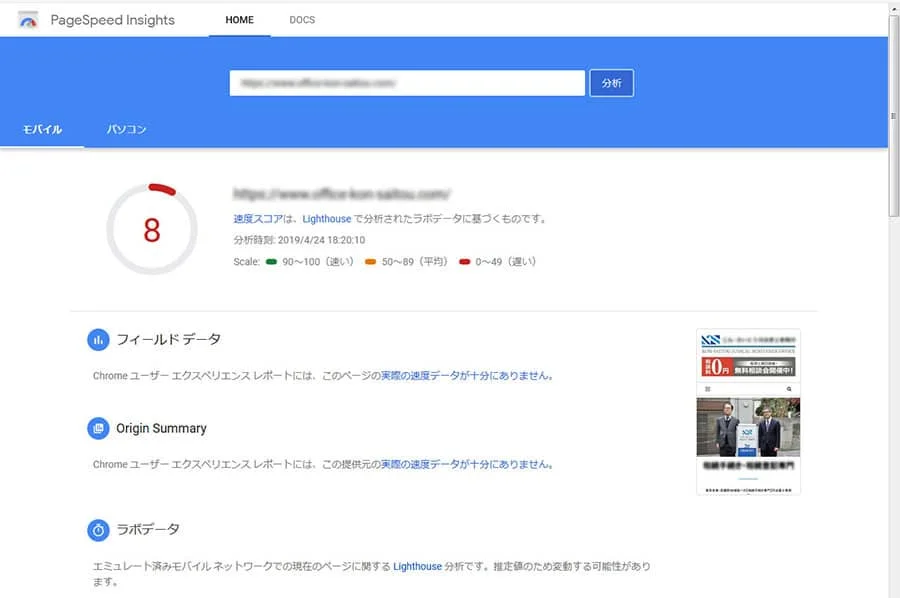Screen dimensions: 900x598
Task: Click the ラボデータ stopwatch icon
Action: click(x=98, y=530)
